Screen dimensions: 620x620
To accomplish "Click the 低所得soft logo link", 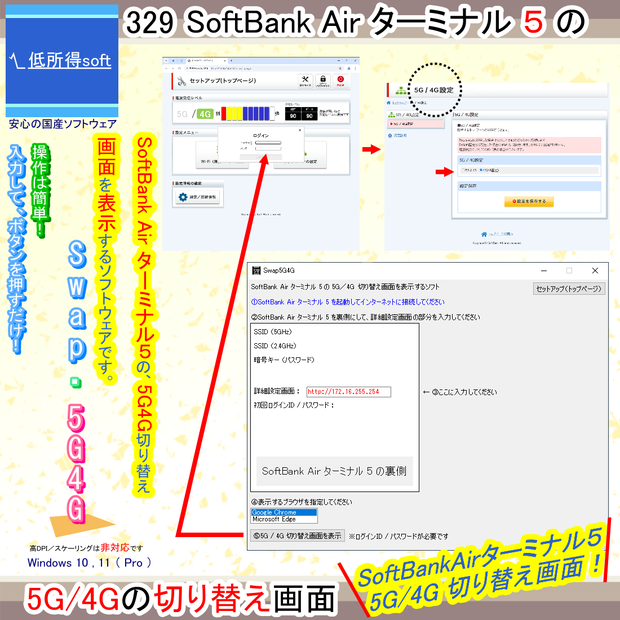I will 61,60.
